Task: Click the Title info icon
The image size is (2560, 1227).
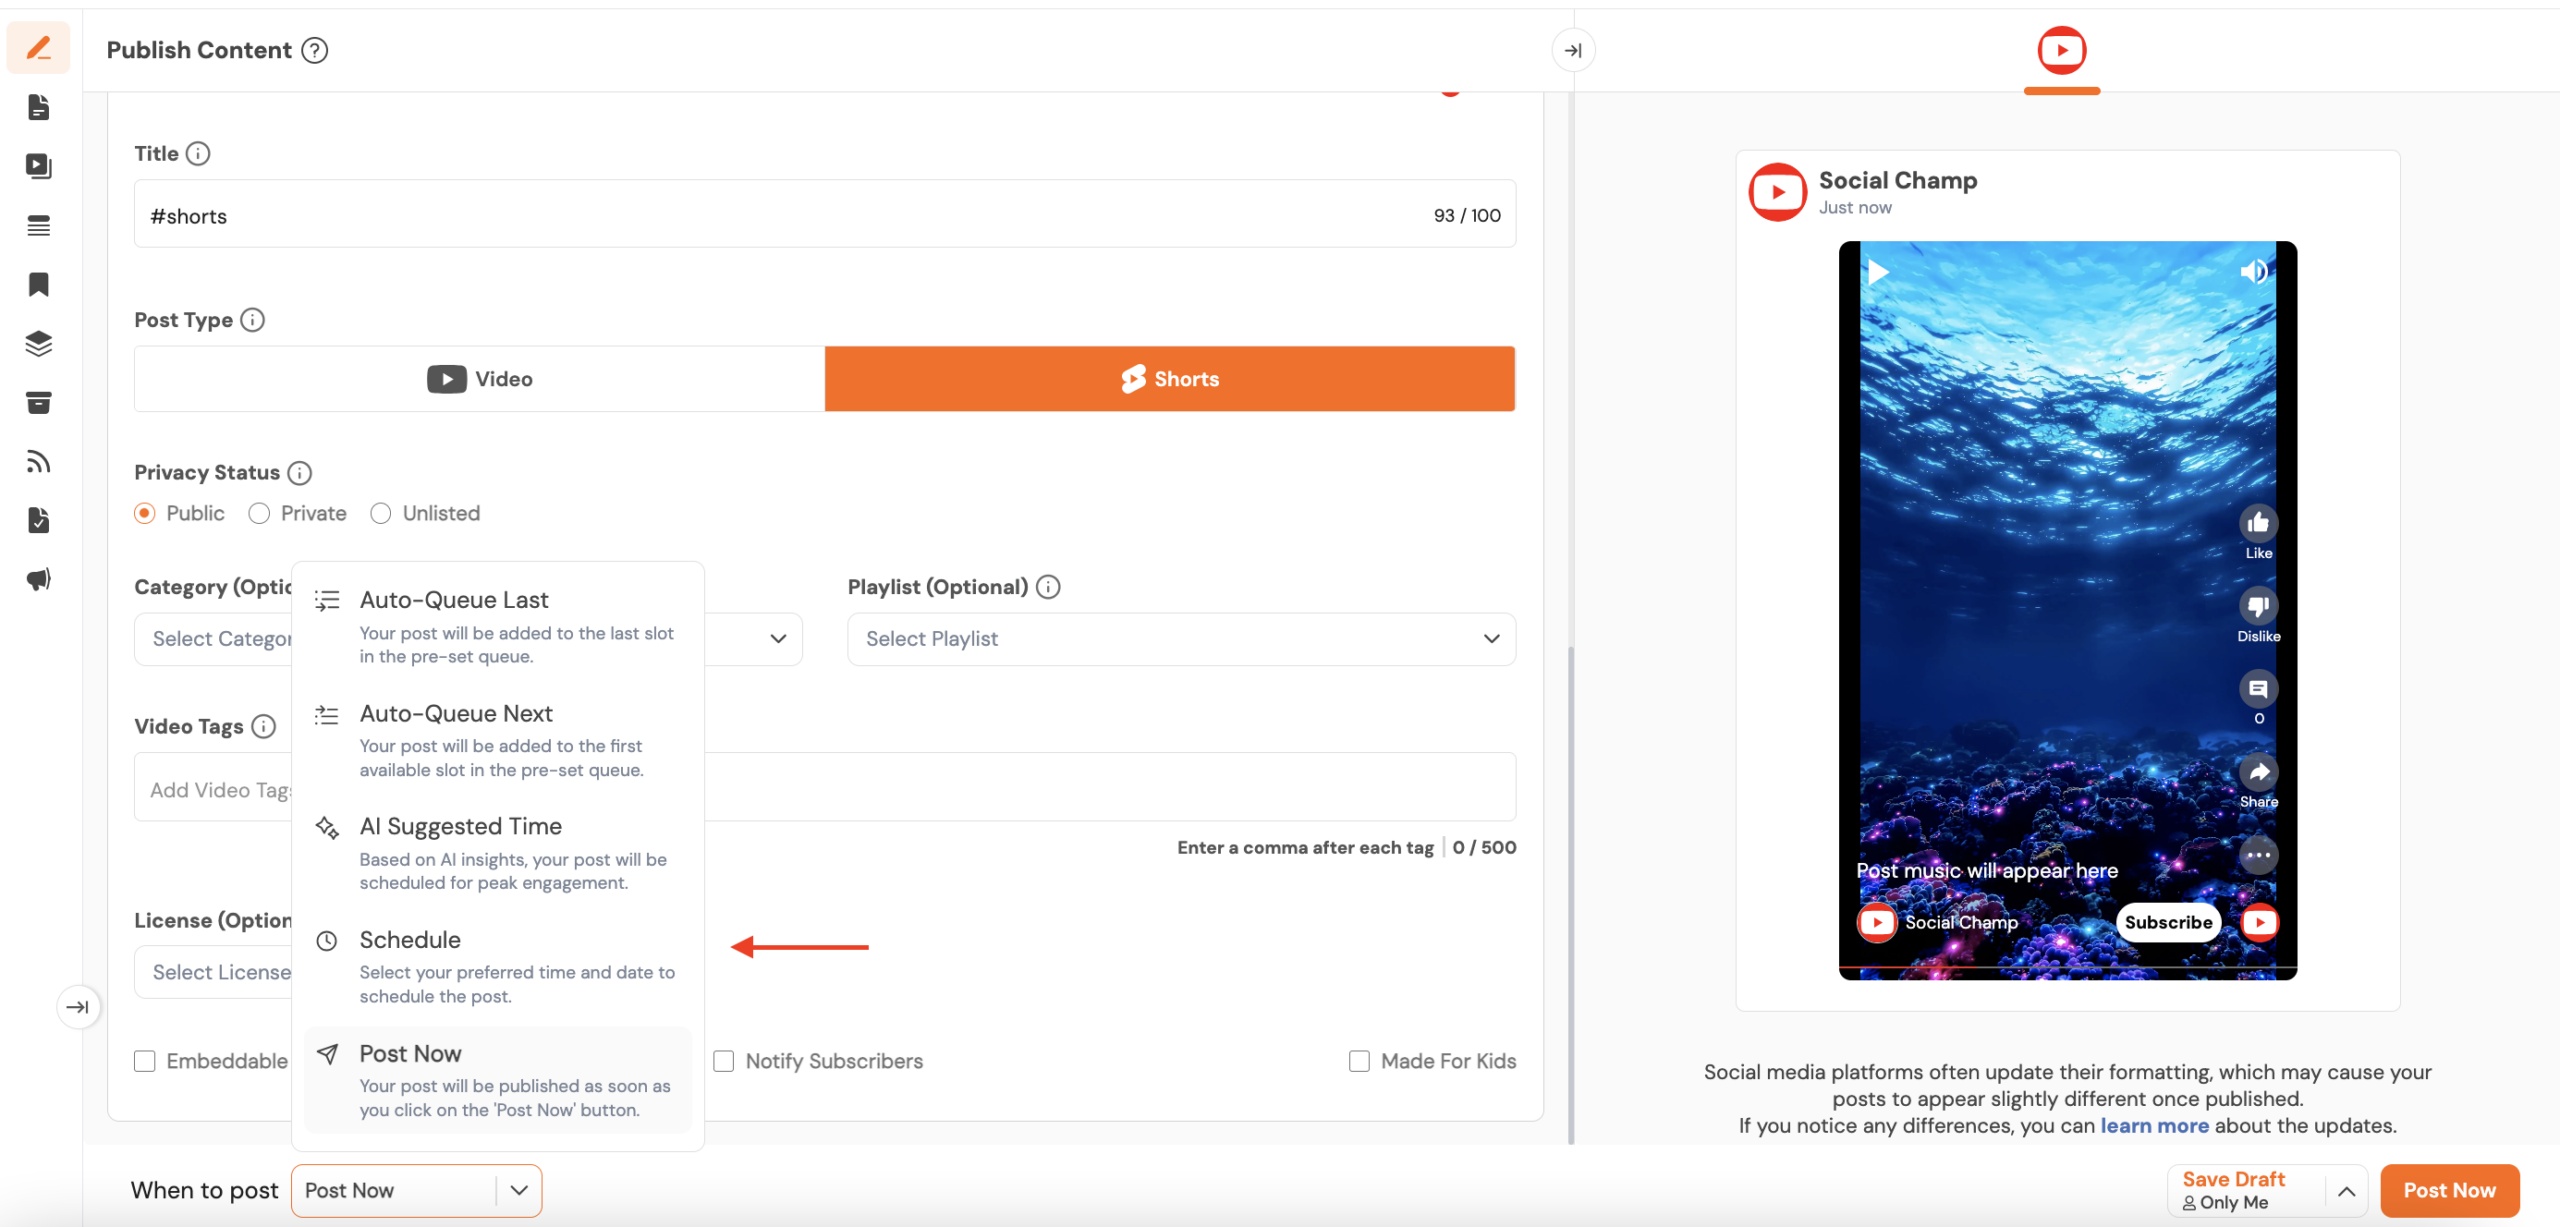Action: pos(198,153)
